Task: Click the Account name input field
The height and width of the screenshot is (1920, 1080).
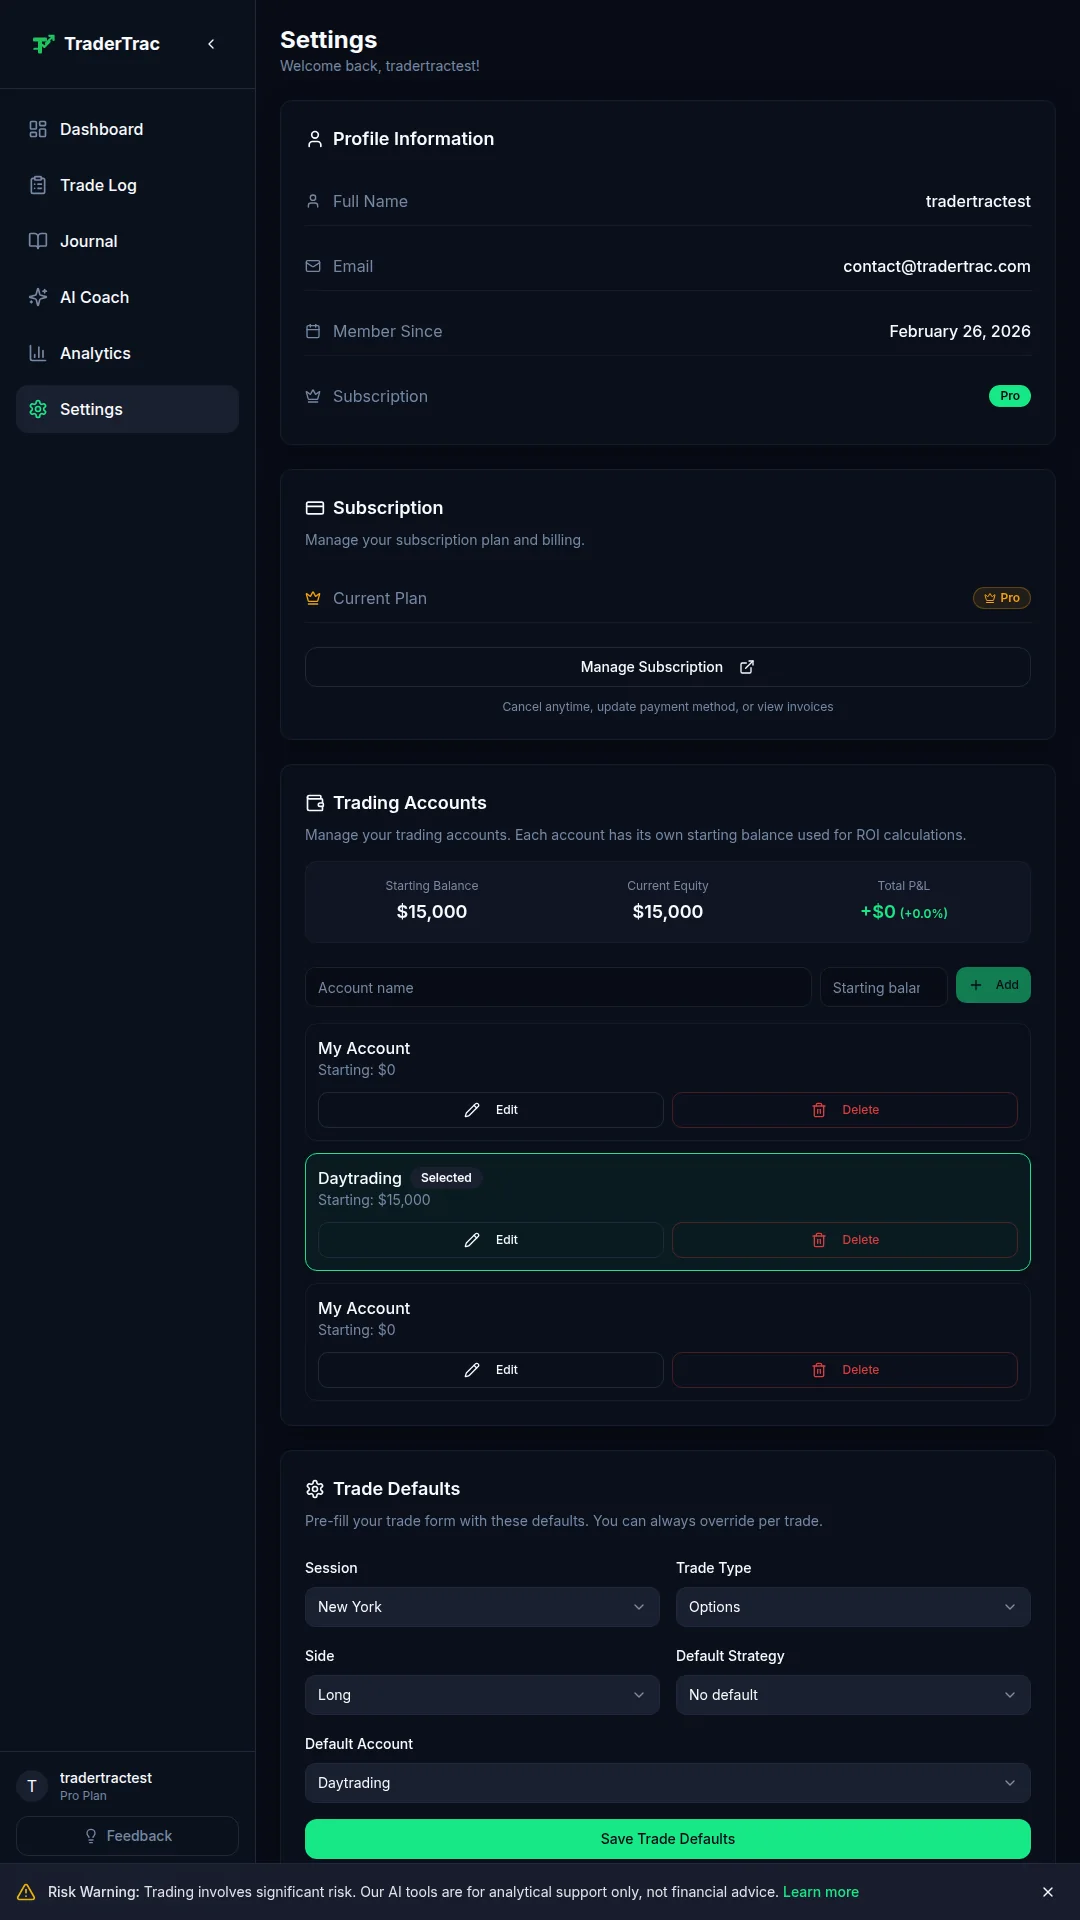Action: click(558, 987)
